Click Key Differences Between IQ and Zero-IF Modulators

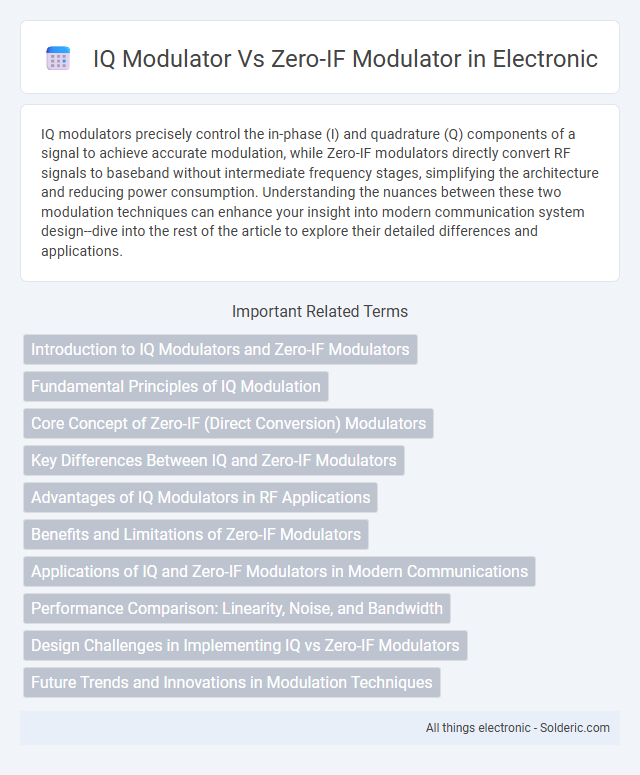[x=214, y=461]
